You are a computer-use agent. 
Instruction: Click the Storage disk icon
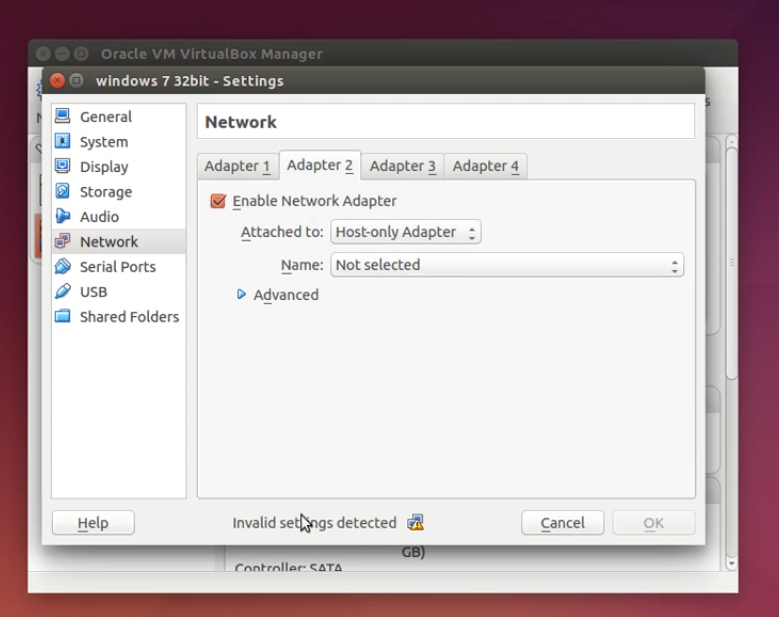(63, 191)
